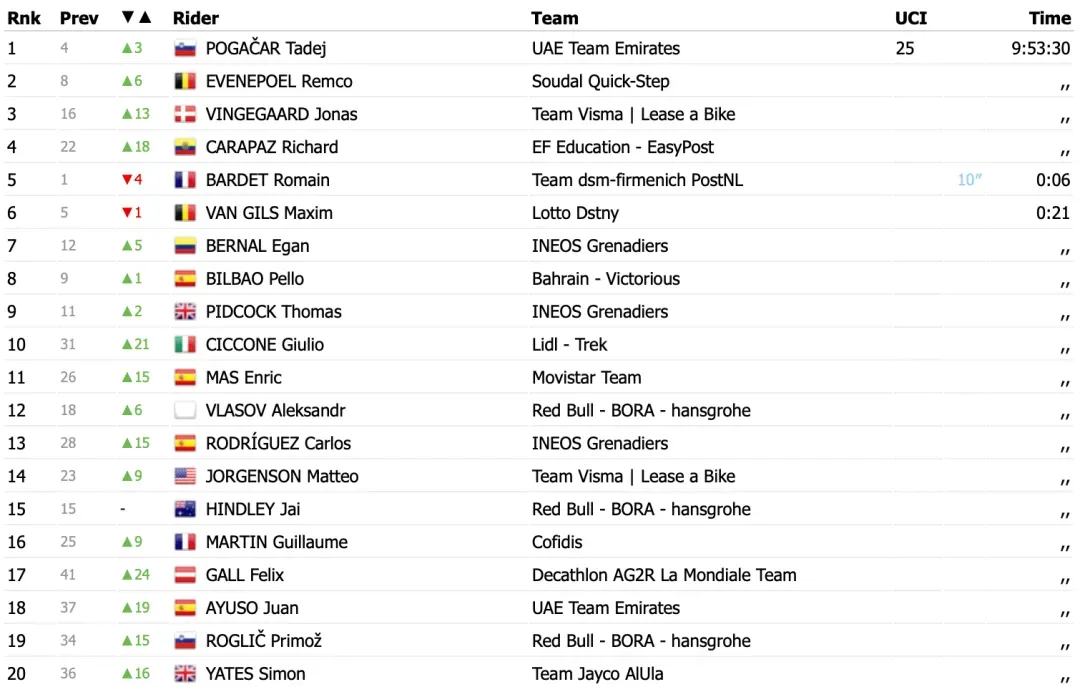Click the US flag beside Jorgenson

click(x=185, y=478)
